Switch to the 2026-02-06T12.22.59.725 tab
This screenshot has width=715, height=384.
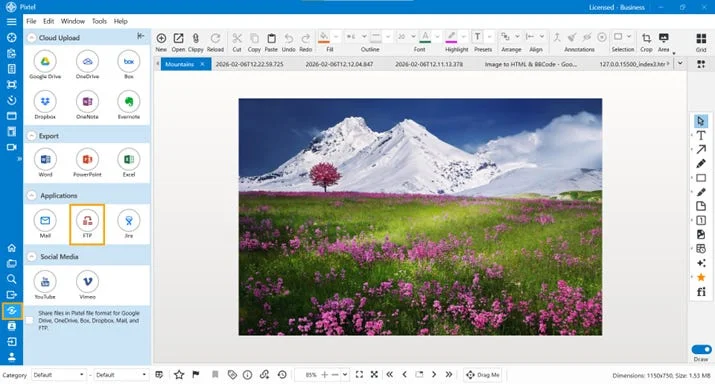click(249, 64)
